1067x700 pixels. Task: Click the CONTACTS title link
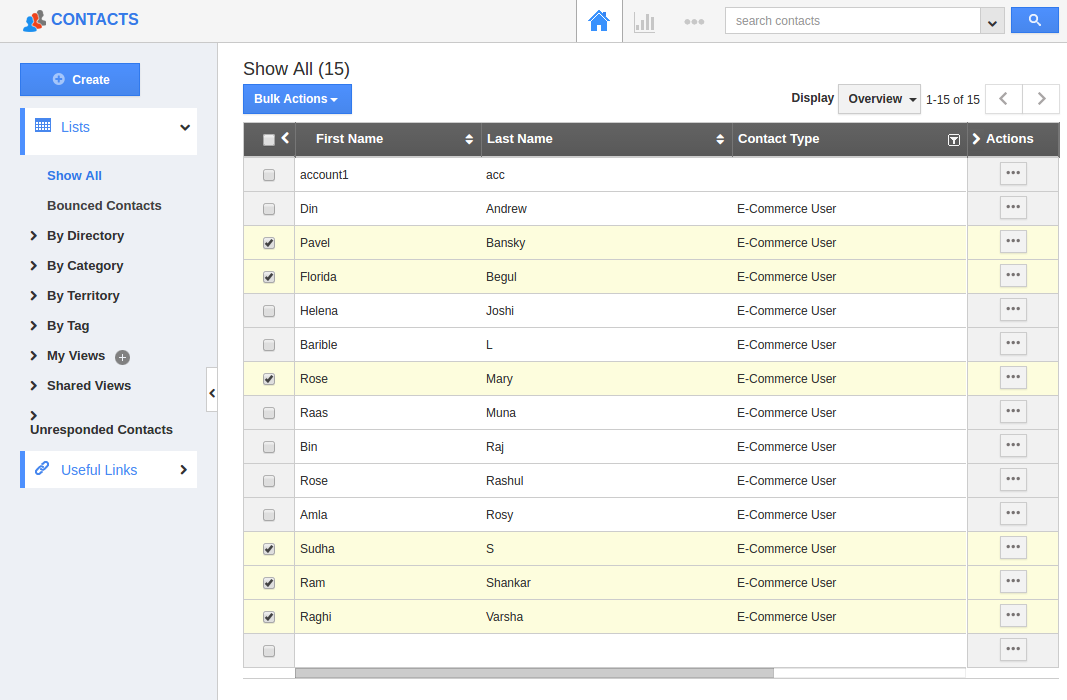point(95,20)
